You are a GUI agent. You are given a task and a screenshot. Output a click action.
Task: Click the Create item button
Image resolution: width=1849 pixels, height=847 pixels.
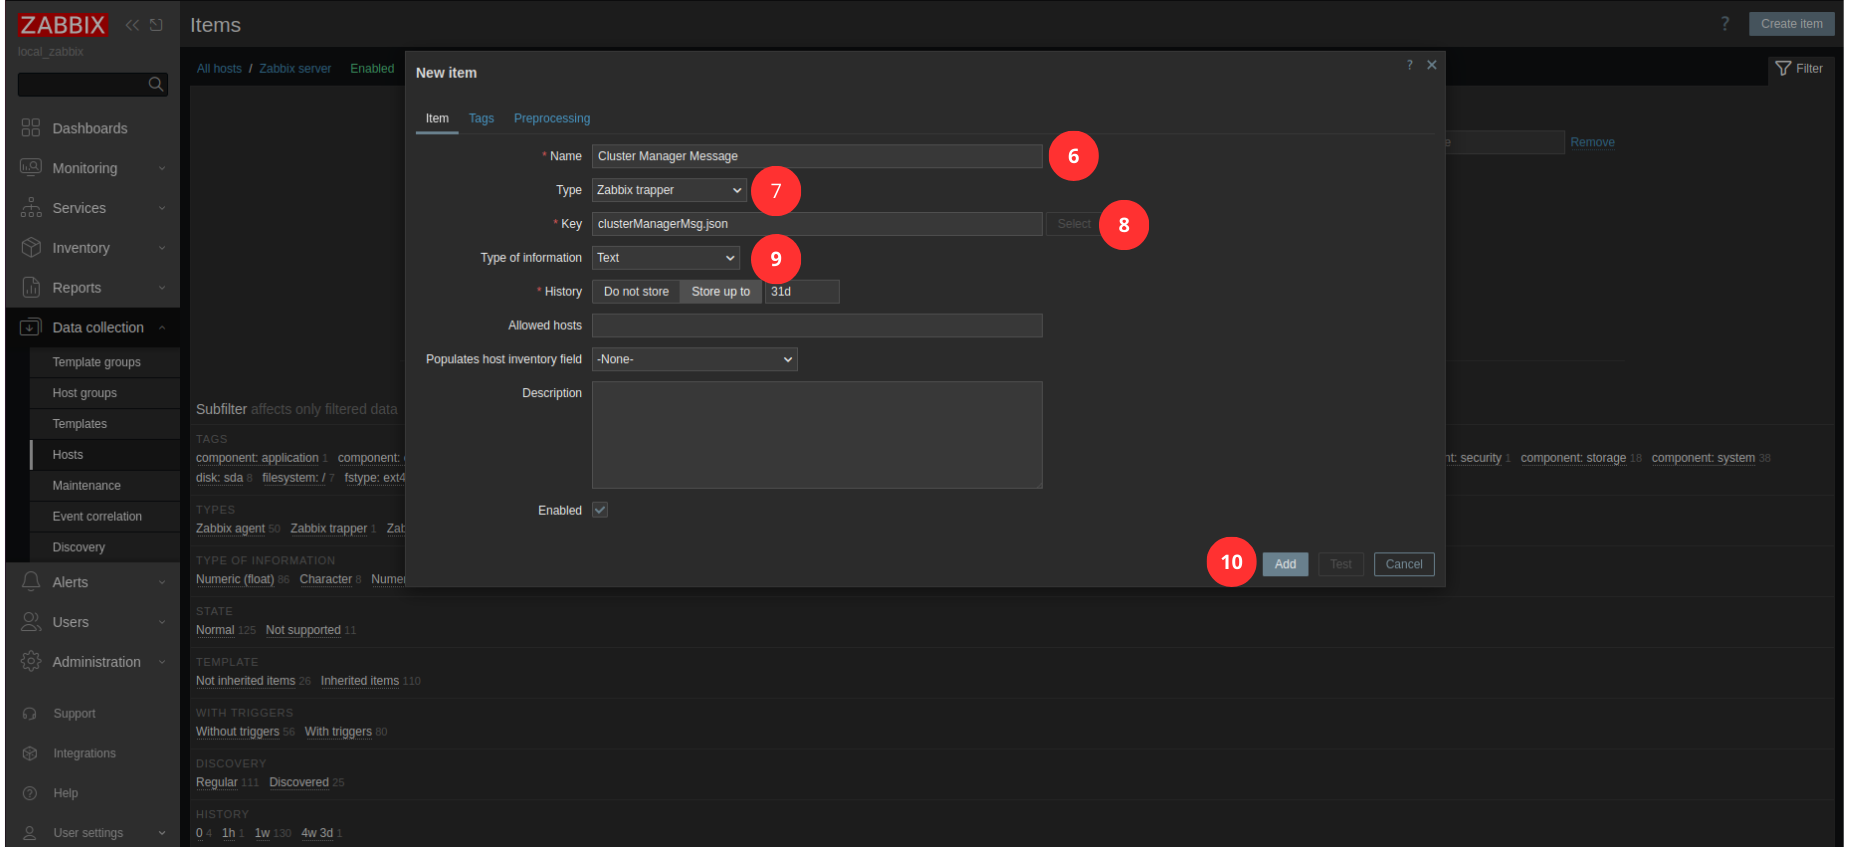1791,24
